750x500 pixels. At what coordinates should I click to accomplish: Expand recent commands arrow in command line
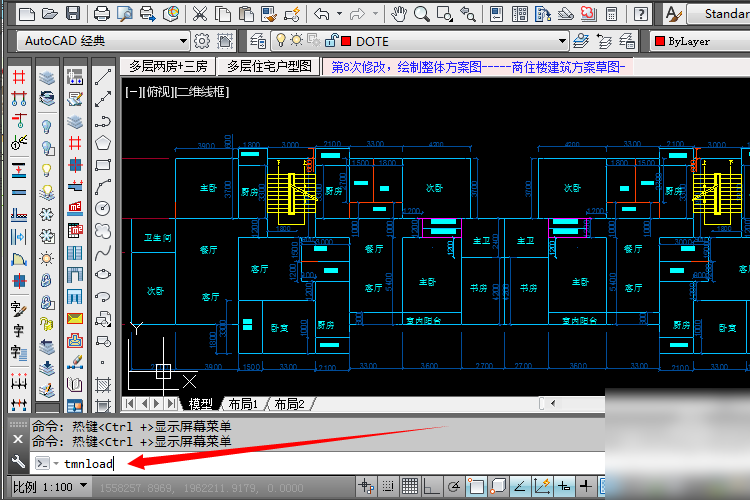[x=56, y=464]
